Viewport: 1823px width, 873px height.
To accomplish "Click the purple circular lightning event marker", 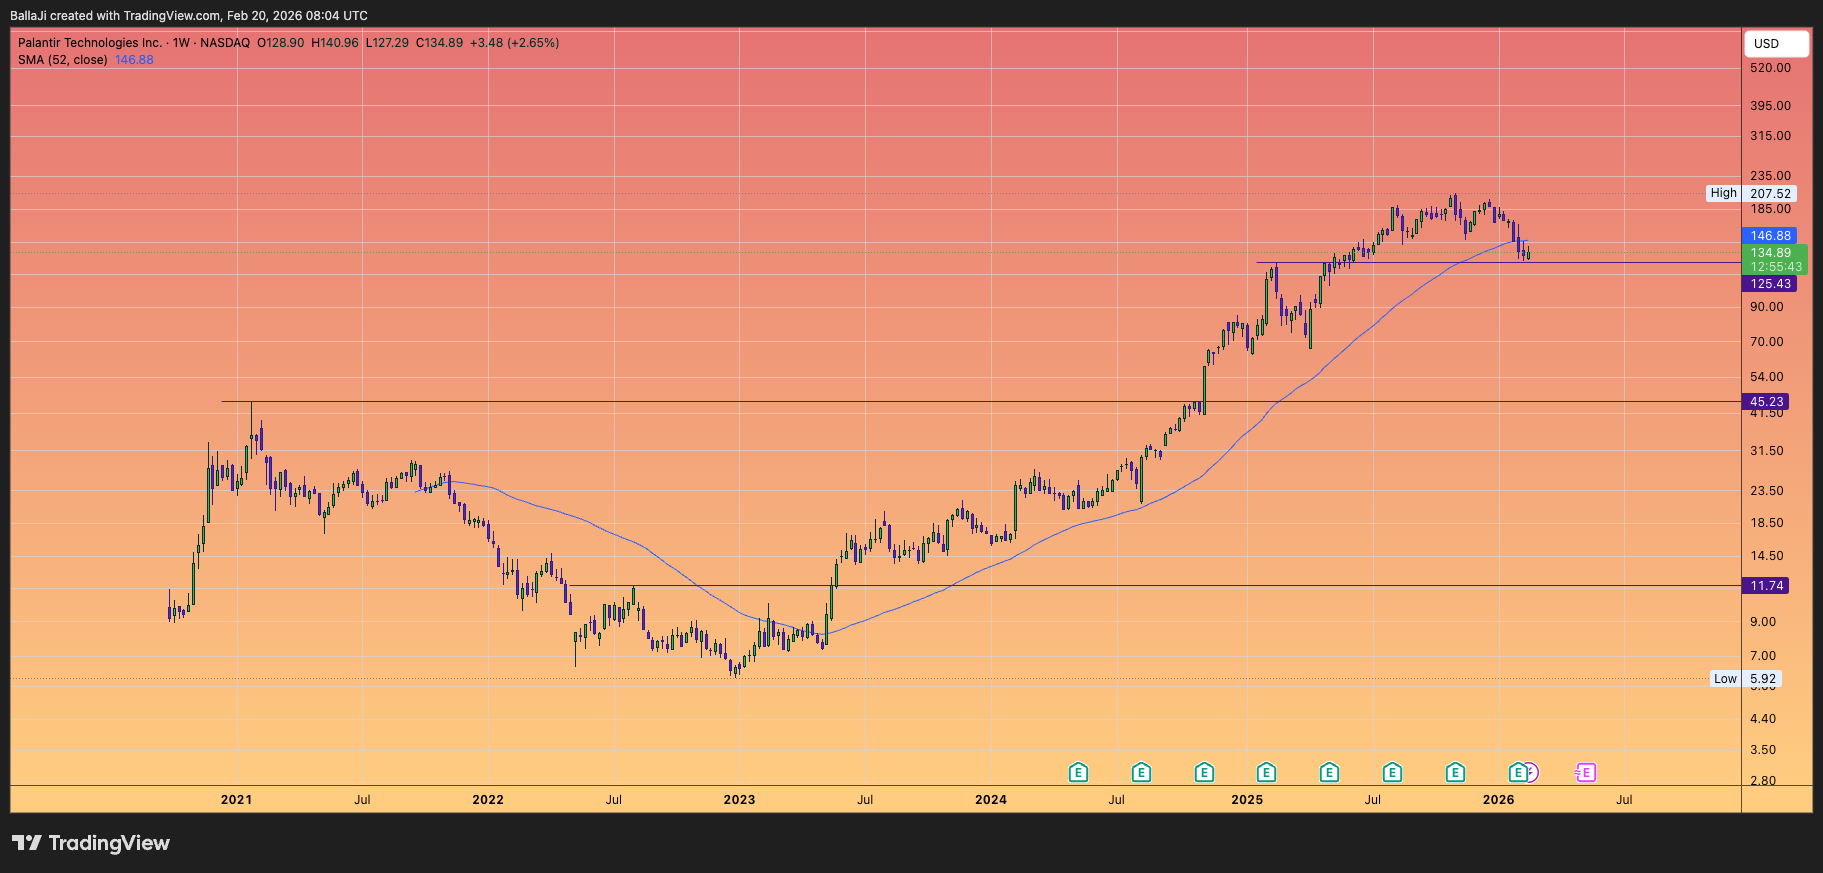I will (x=1531, y=772).
